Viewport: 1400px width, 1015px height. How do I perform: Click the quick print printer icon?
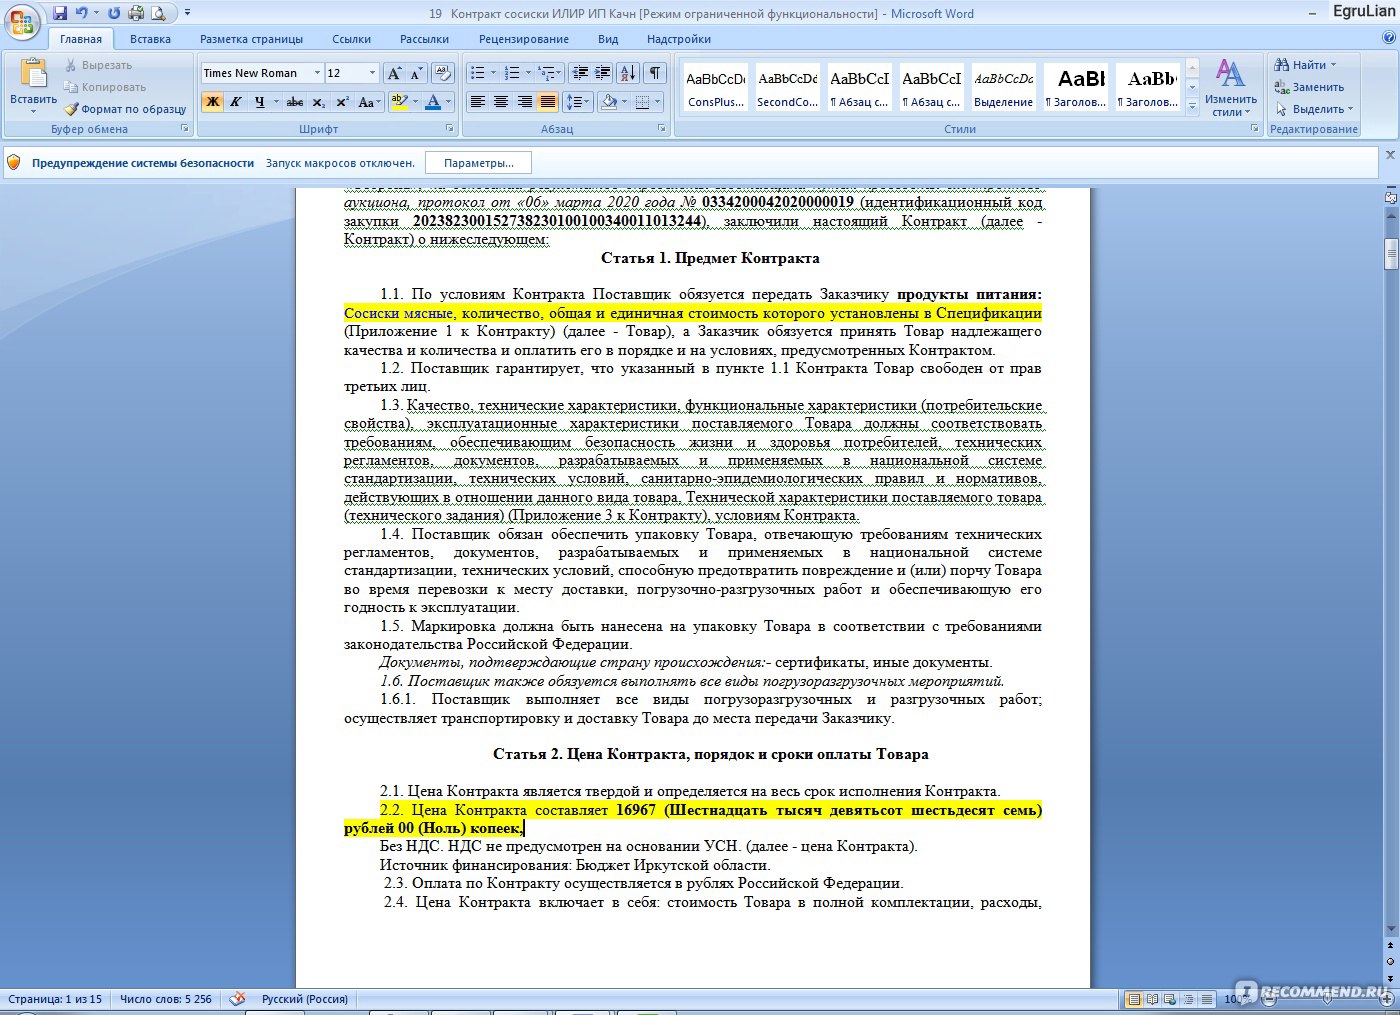click(x=135, y=13)
